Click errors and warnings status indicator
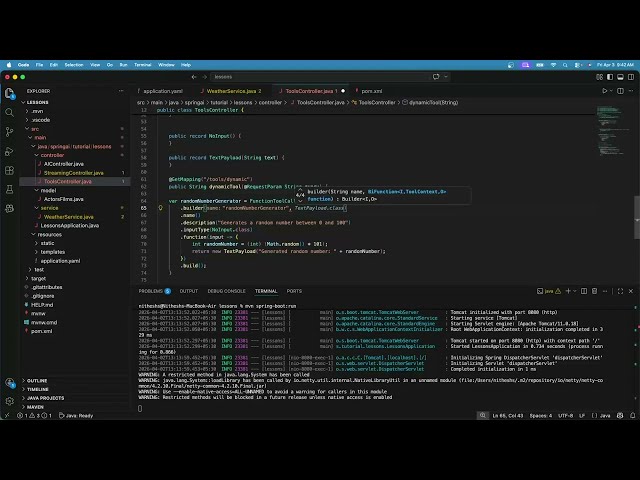The image size is (640, 480). tap(34, 416)
